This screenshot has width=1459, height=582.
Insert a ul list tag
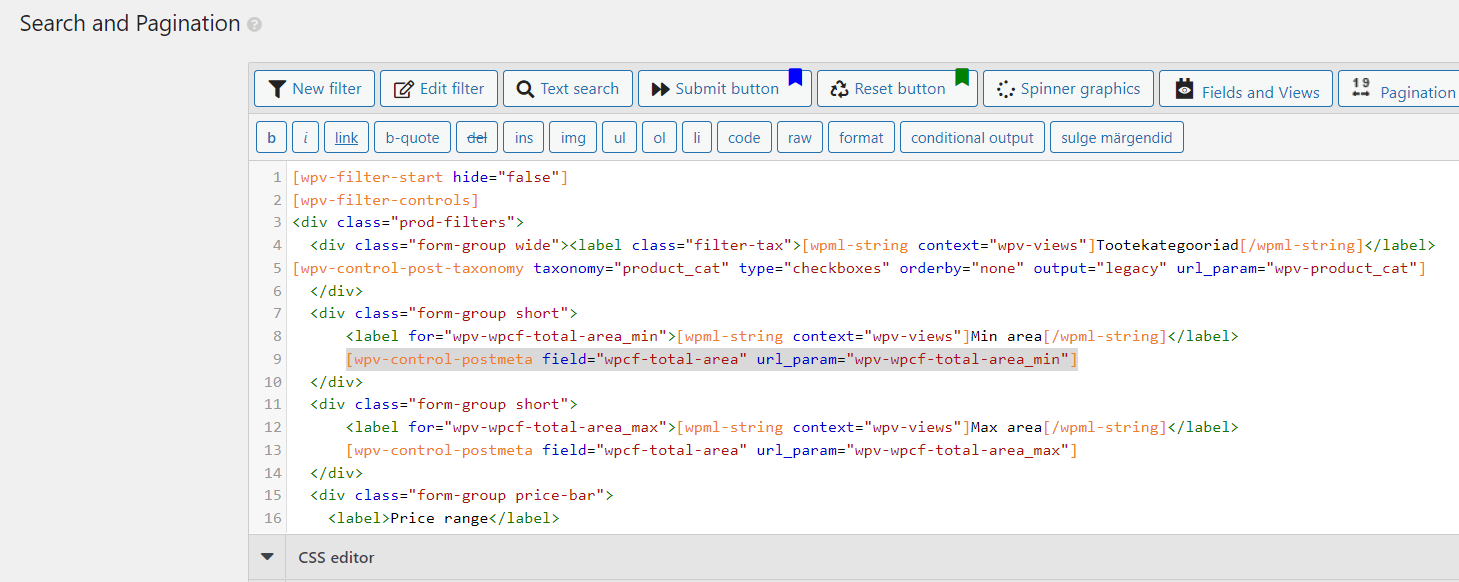[619, 138]
